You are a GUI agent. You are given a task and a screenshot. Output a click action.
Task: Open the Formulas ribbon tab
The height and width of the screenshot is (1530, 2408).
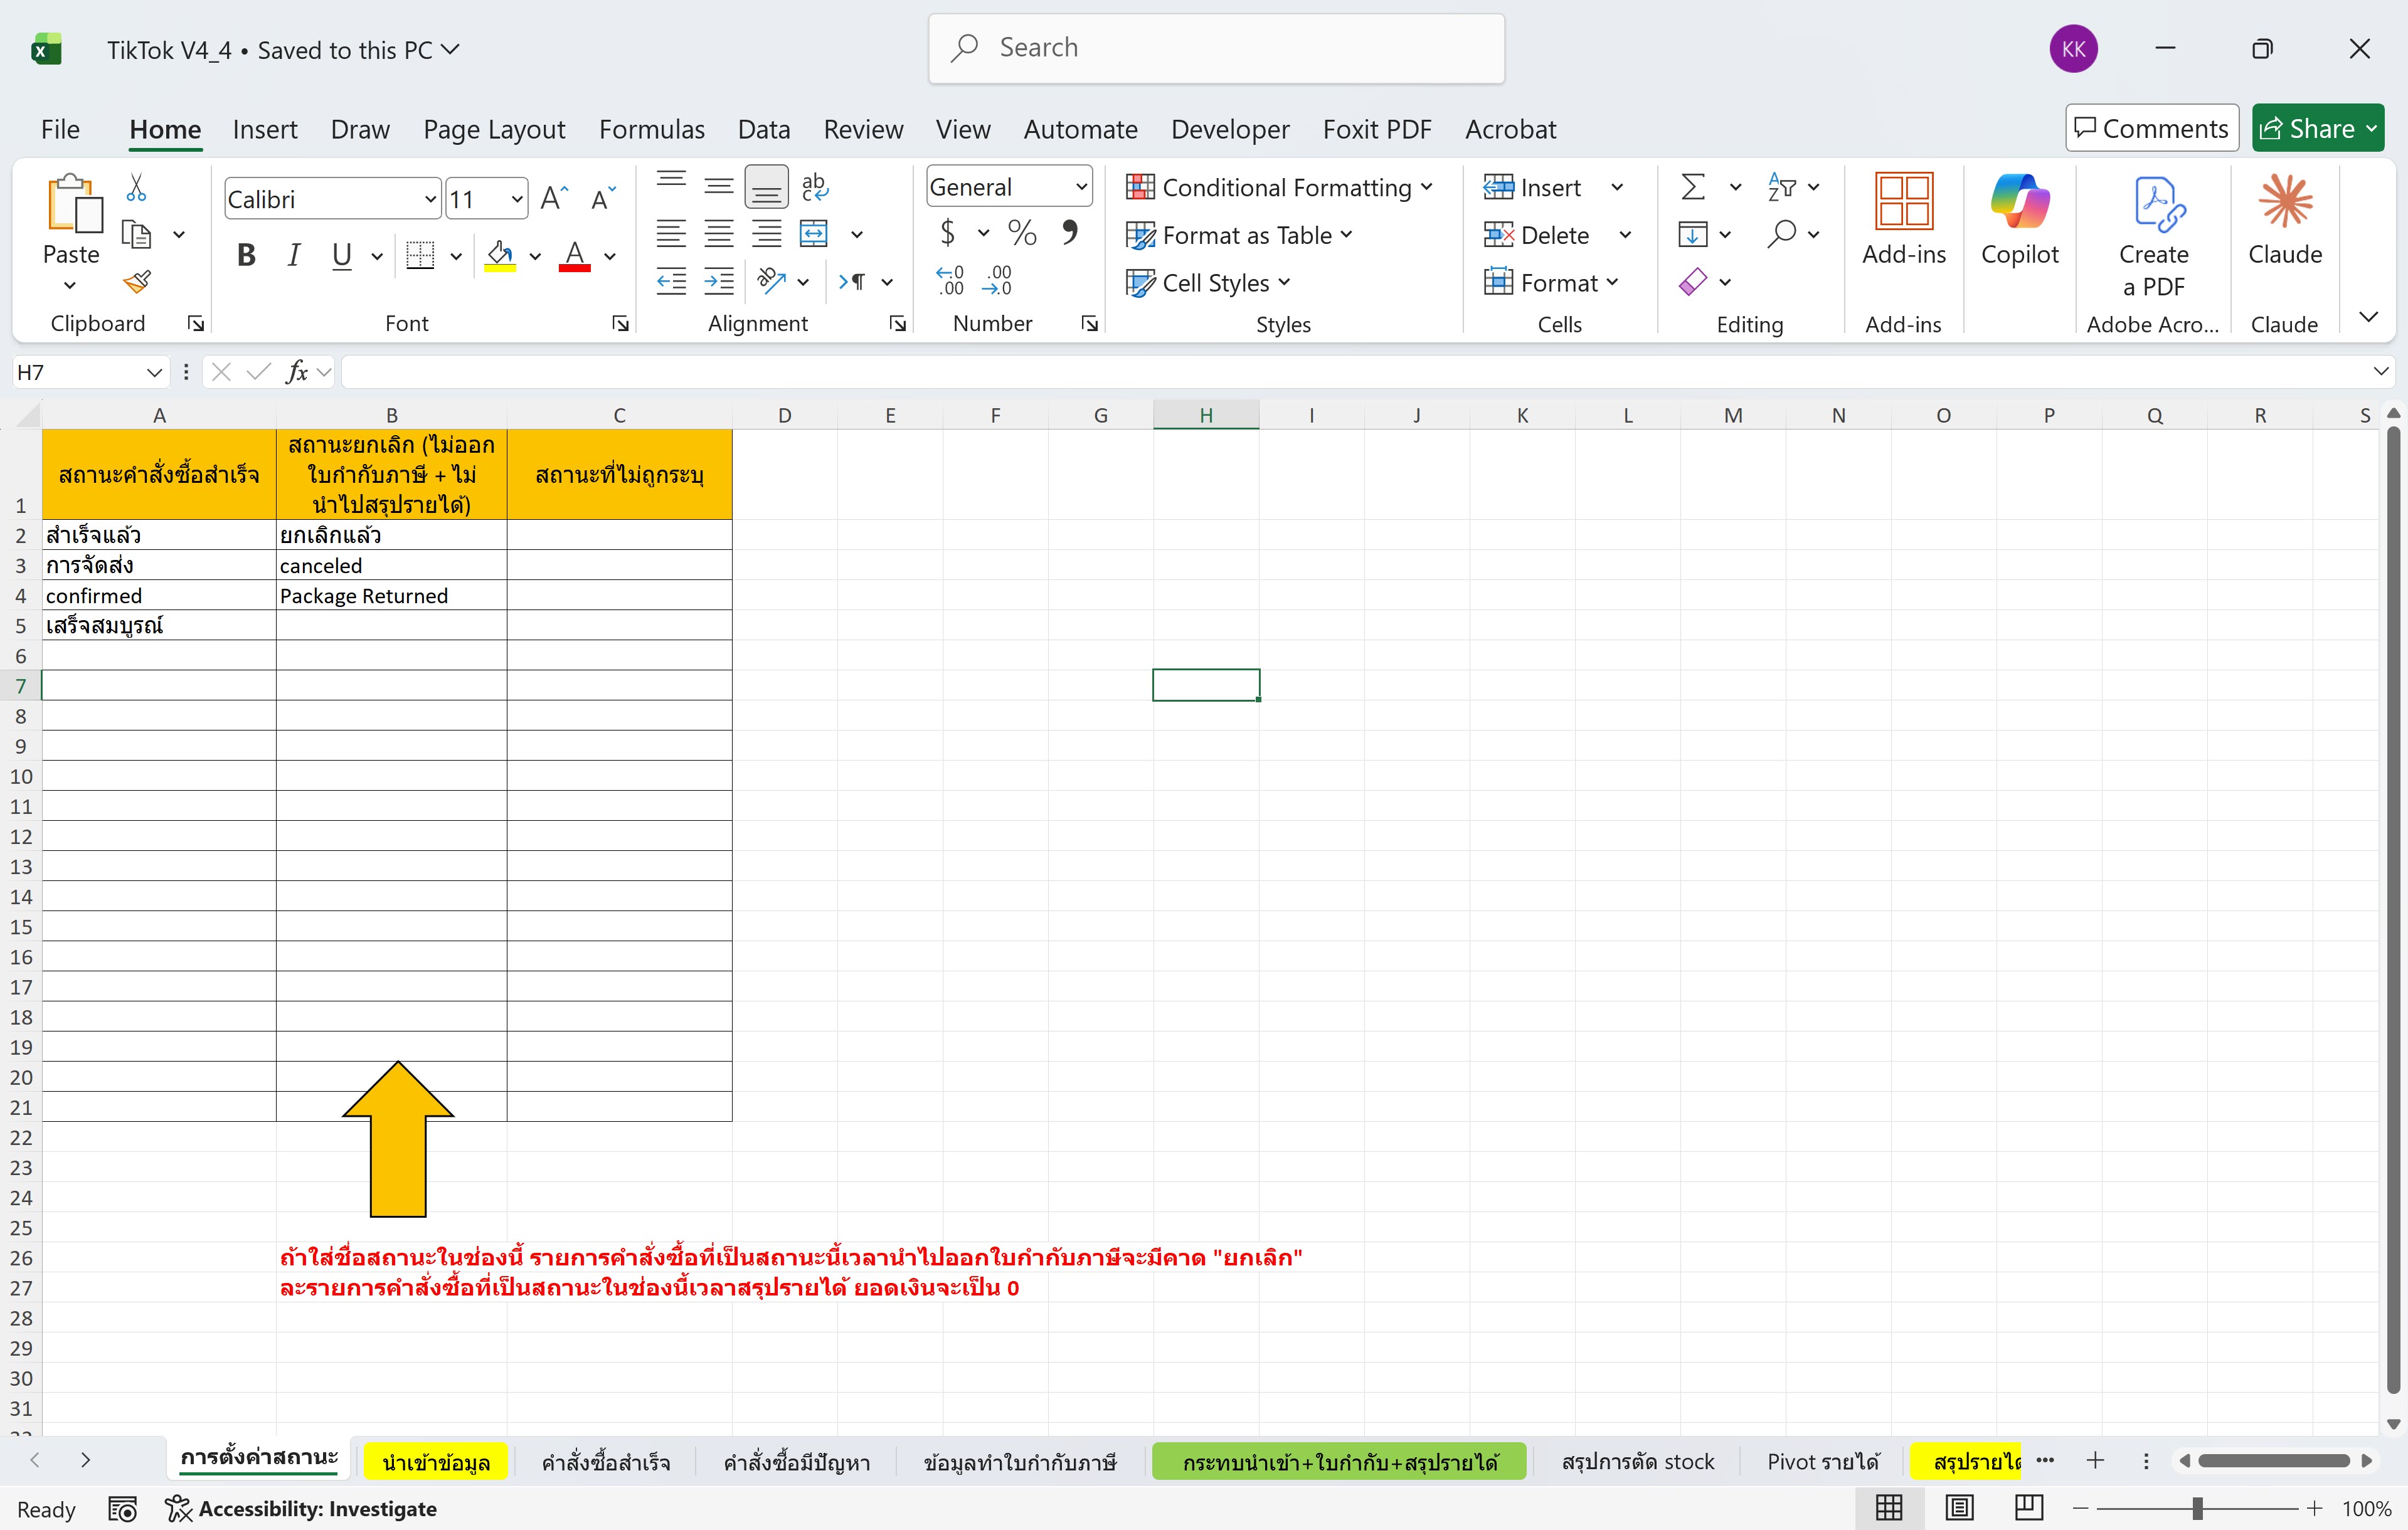coord(652,129)
